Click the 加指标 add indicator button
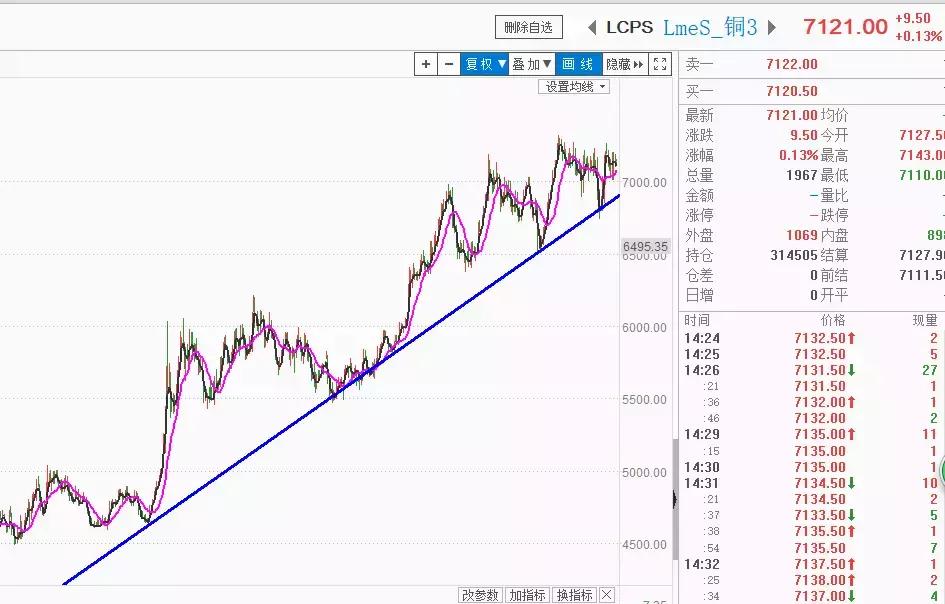 point(526,595)
